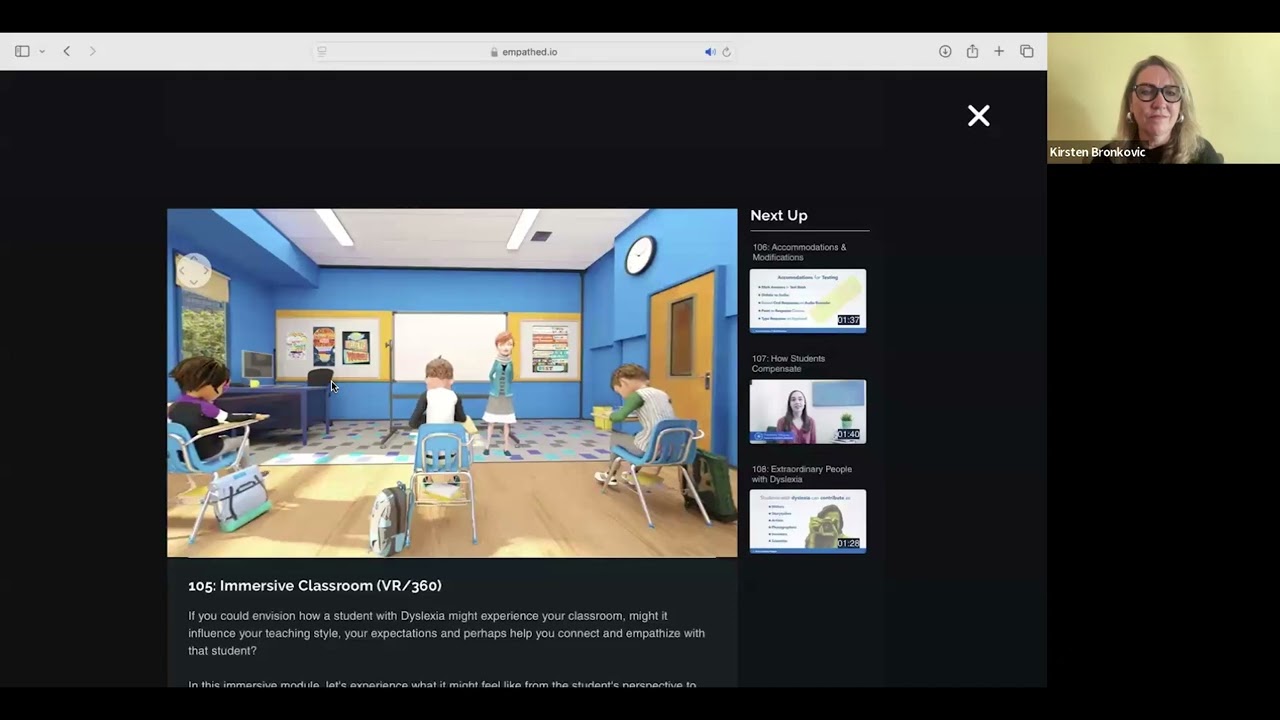Mute the tab audio speaker icon

coord(710,52)
